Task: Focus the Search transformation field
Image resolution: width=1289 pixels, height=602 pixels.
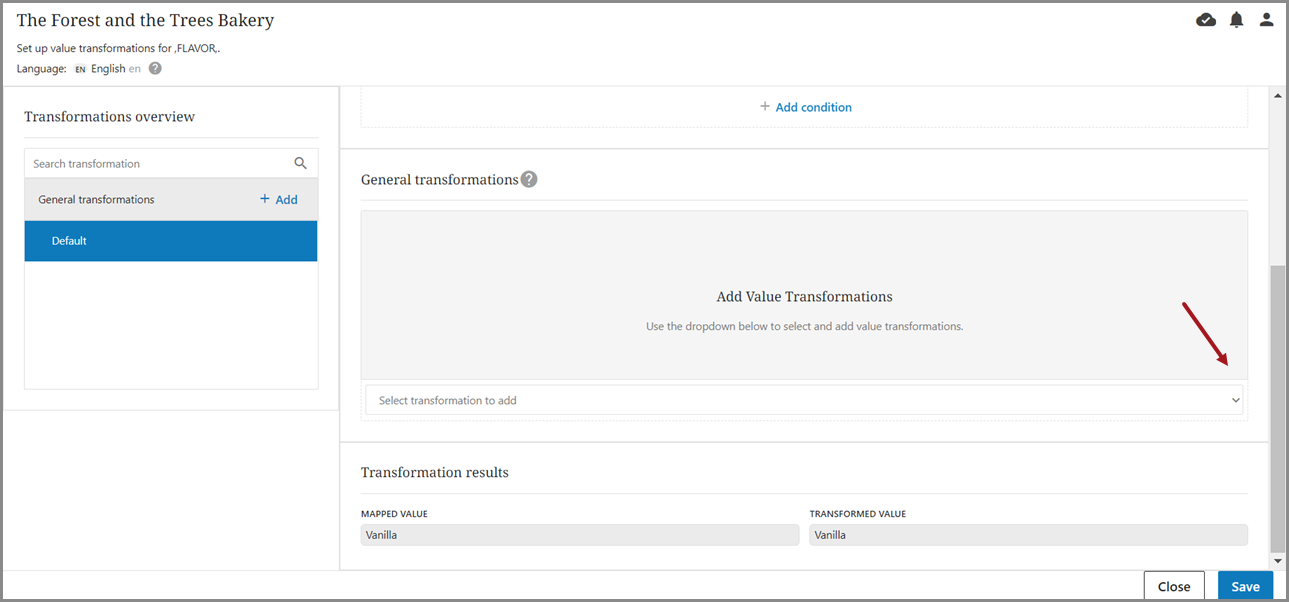Action: tap(160, 163)
